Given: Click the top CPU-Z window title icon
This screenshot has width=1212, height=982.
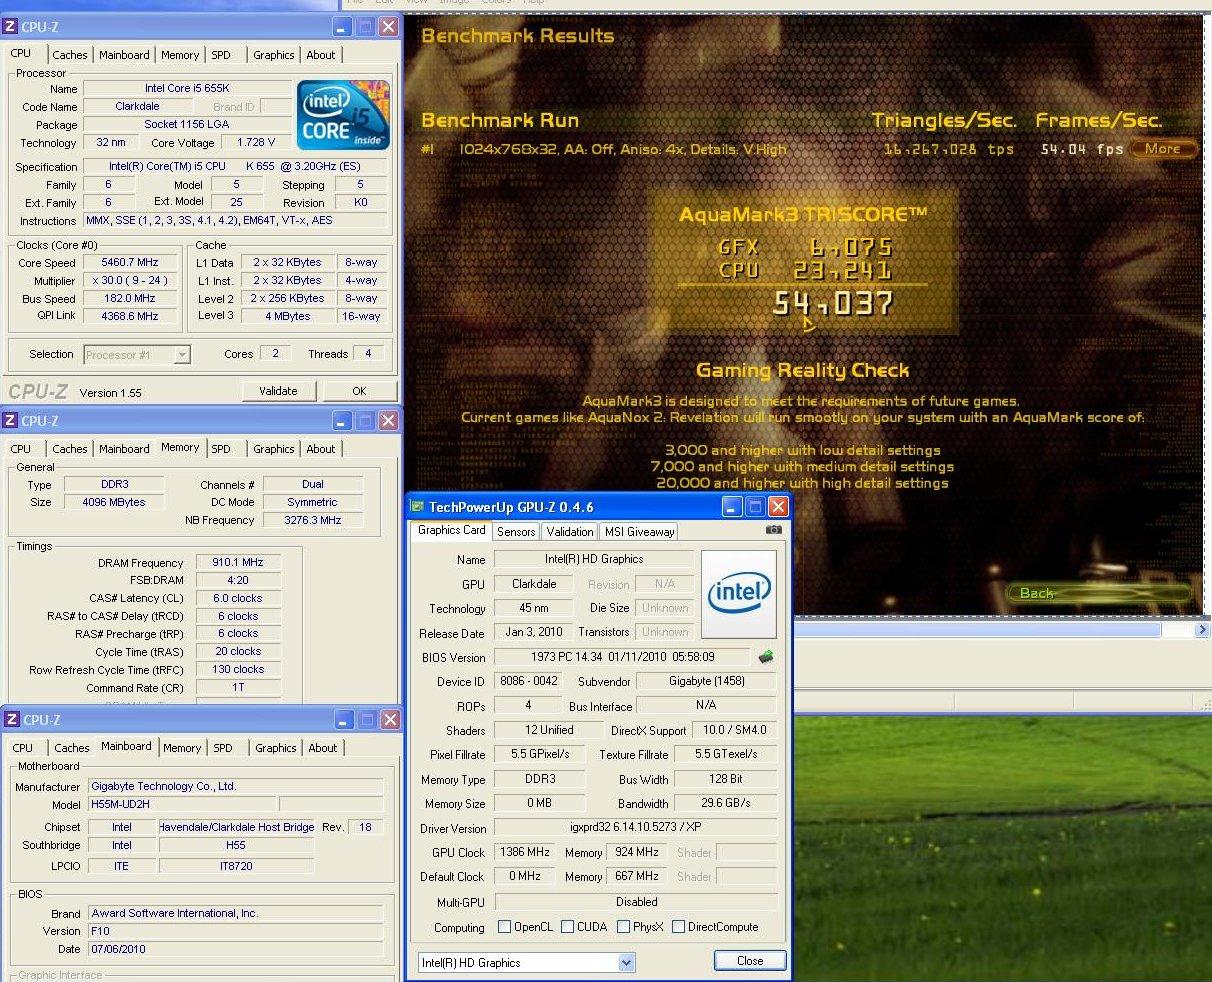Looking at the screenshot, I should click(10, 27).
